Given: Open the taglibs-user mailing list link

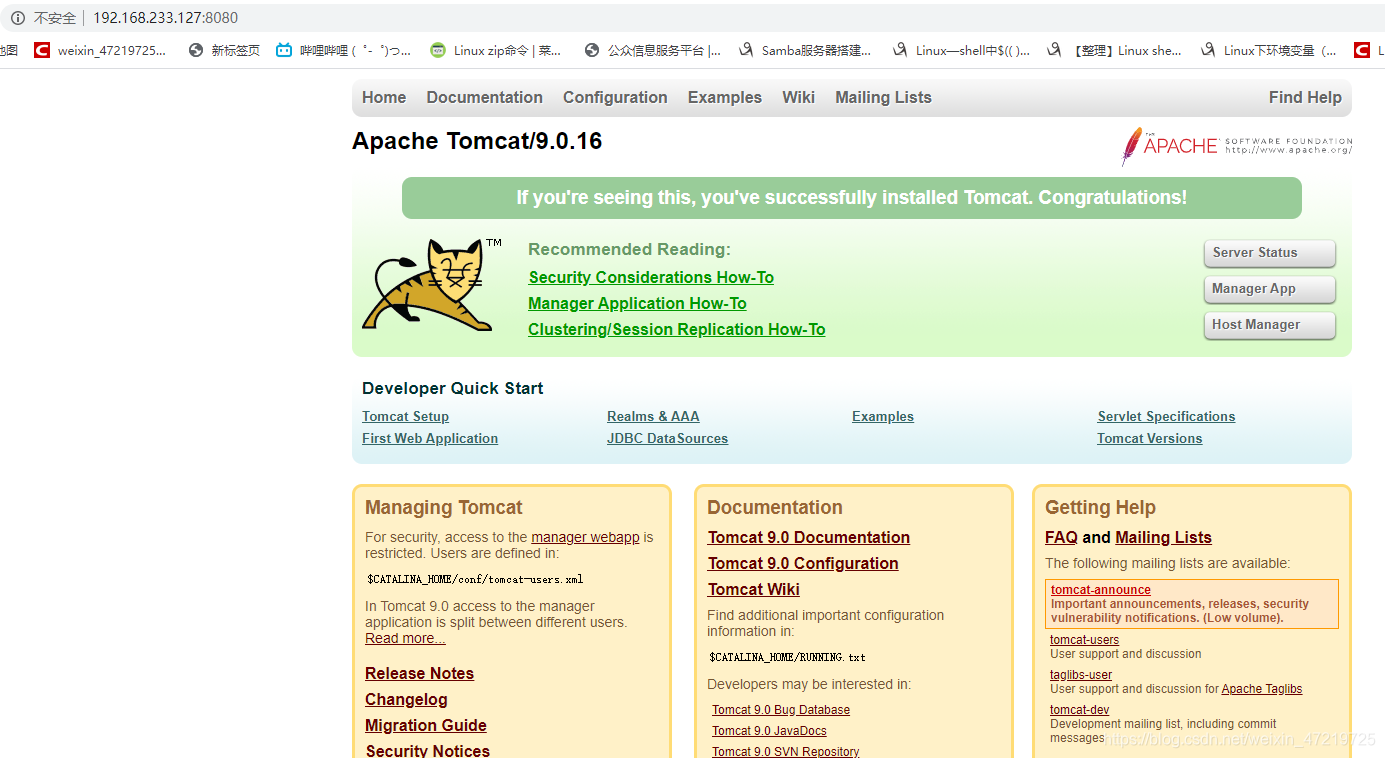Looking at the screenshot, I should [x=1081, y=675].
